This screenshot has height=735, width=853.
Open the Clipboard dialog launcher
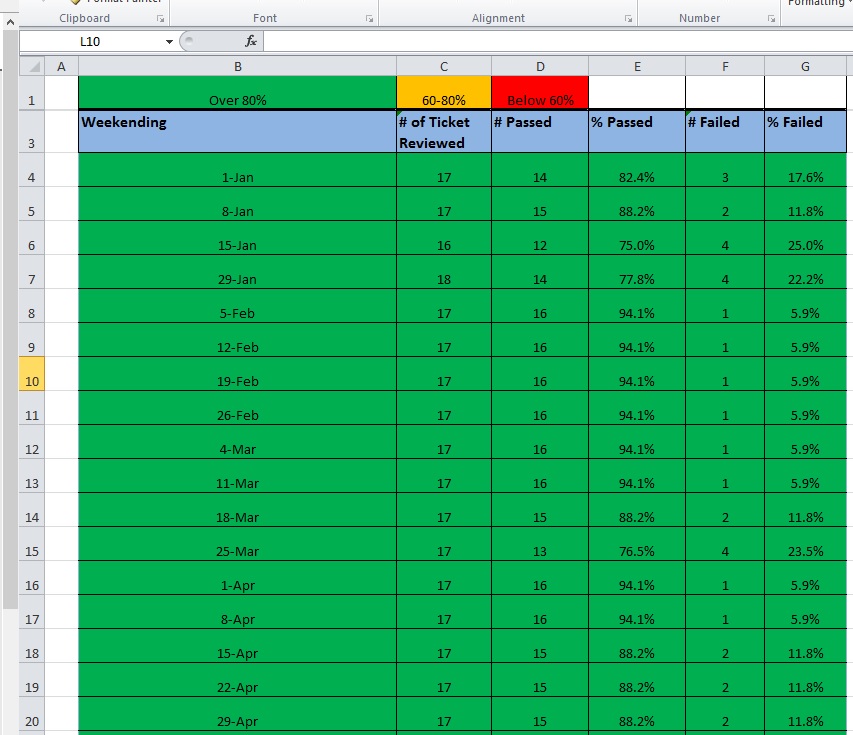pos(160,18)
